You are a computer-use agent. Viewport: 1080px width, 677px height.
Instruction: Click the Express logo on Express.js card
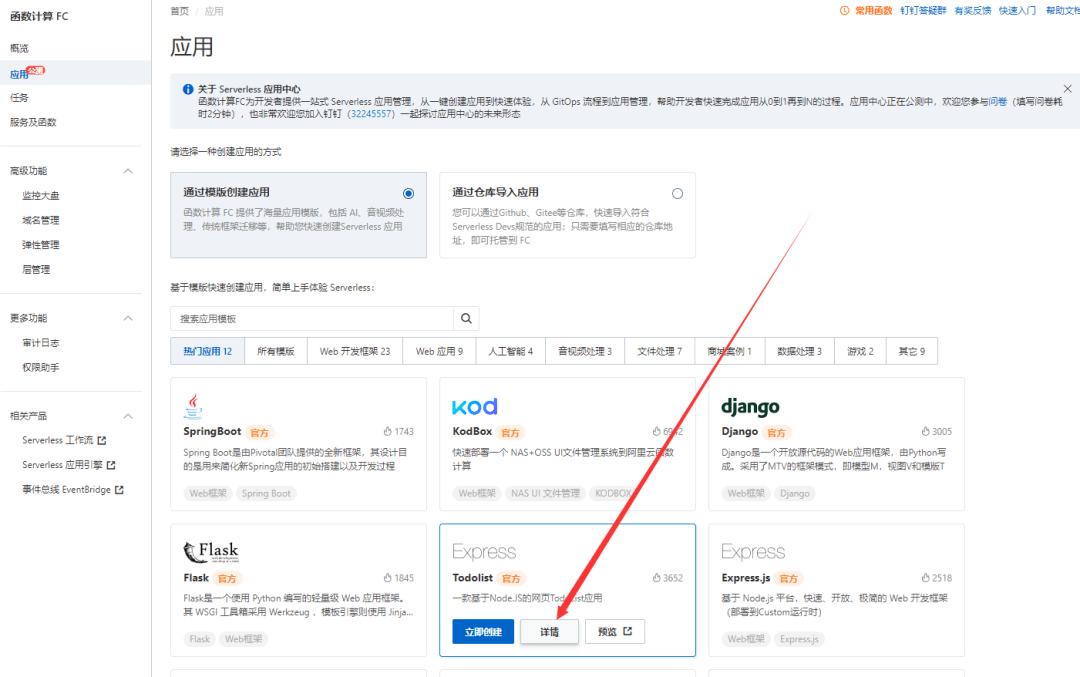tap(753, 552)
